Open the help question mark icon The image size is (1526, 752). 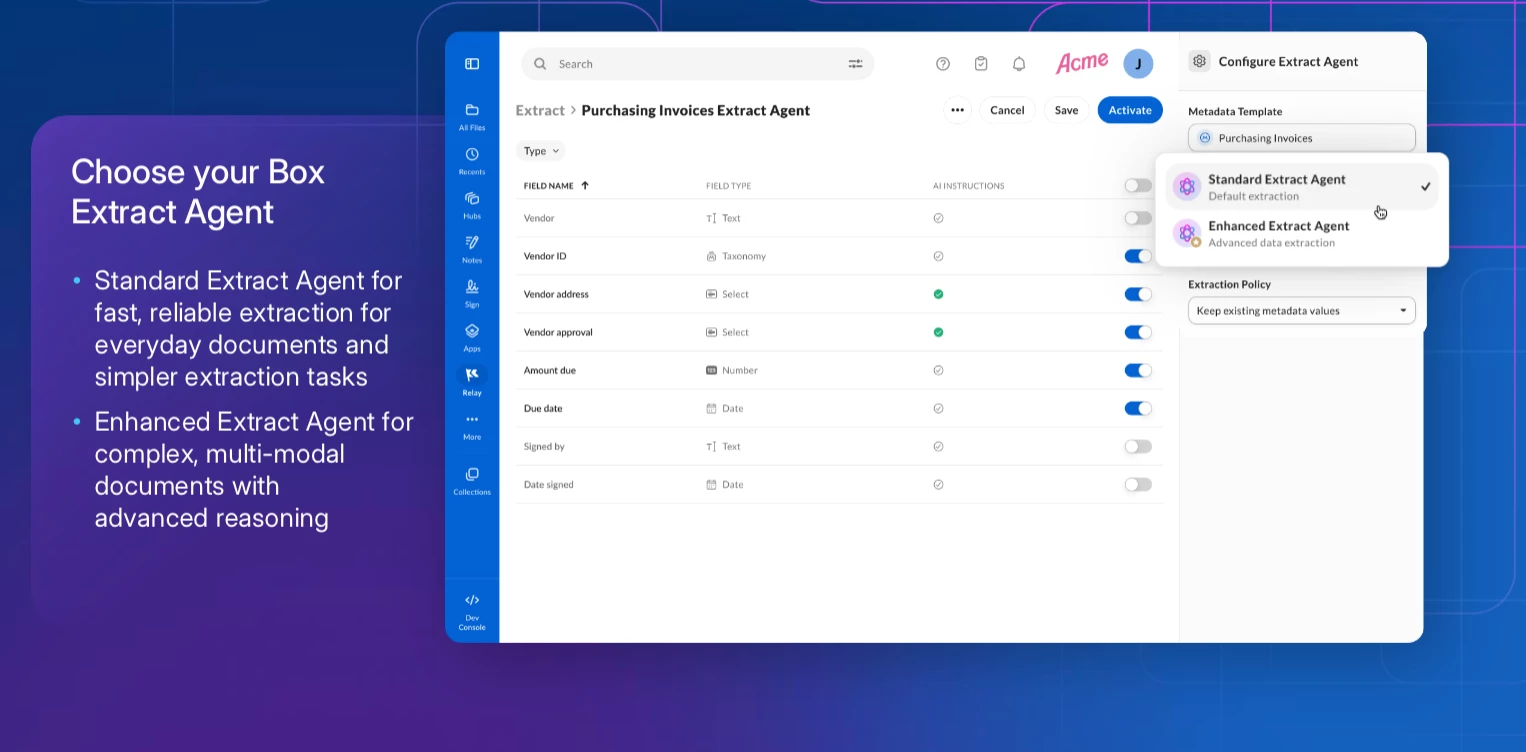tap(943, 64)
